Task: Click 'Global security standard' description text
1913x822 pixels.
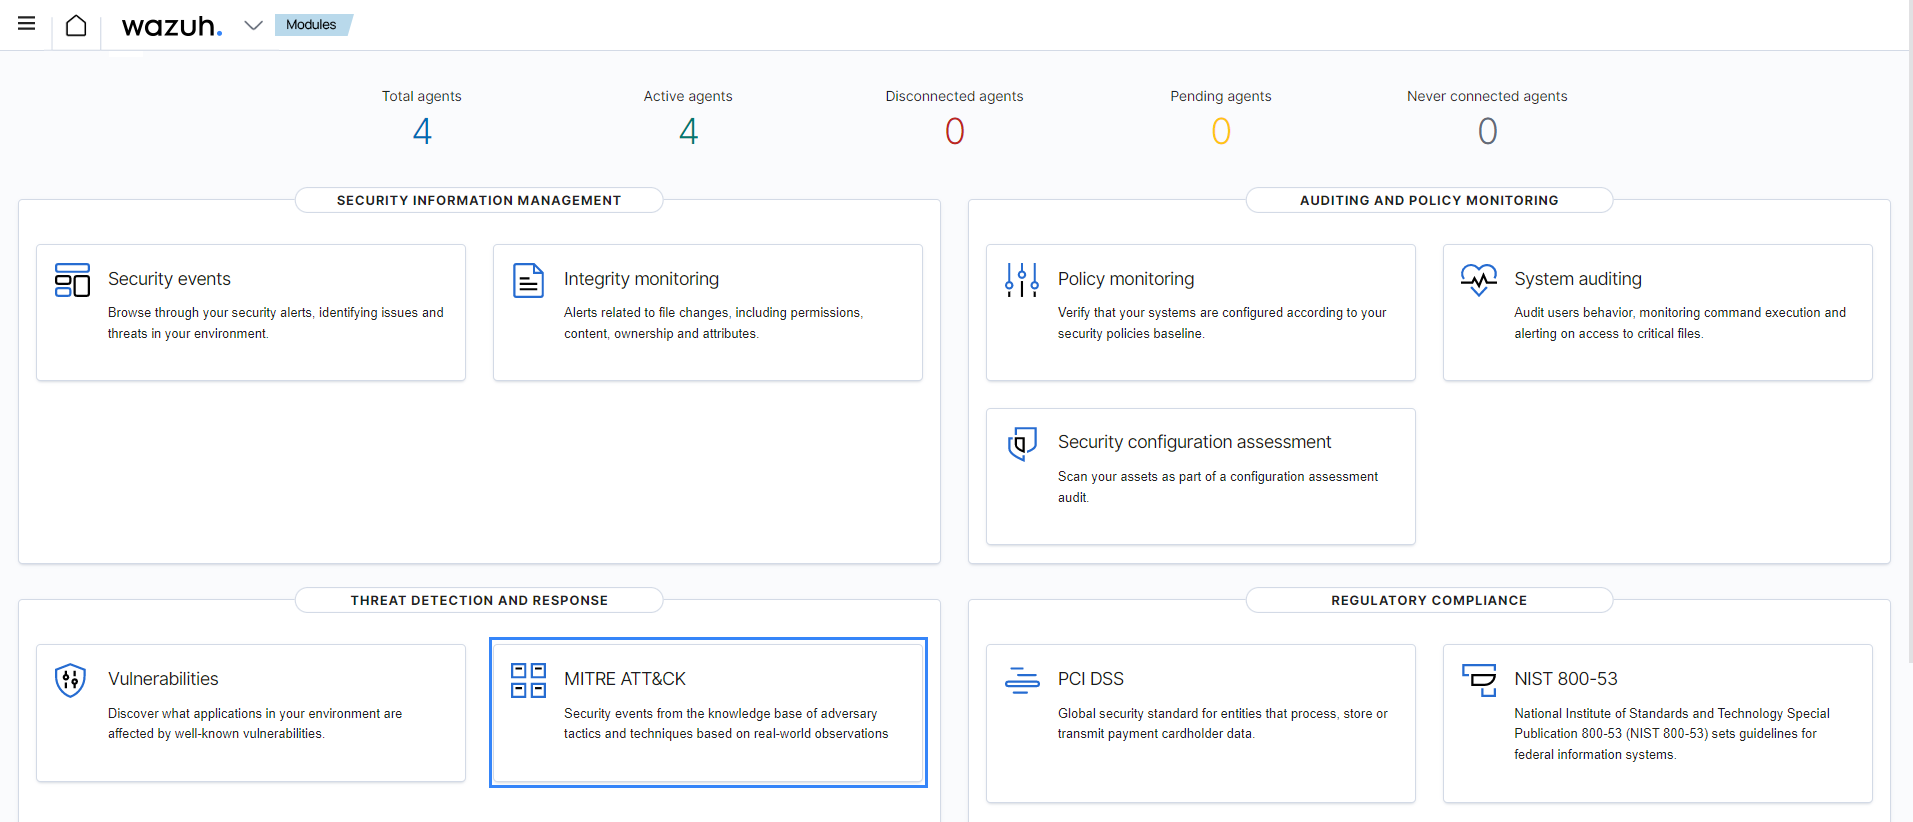Action: pos(1223,723)
